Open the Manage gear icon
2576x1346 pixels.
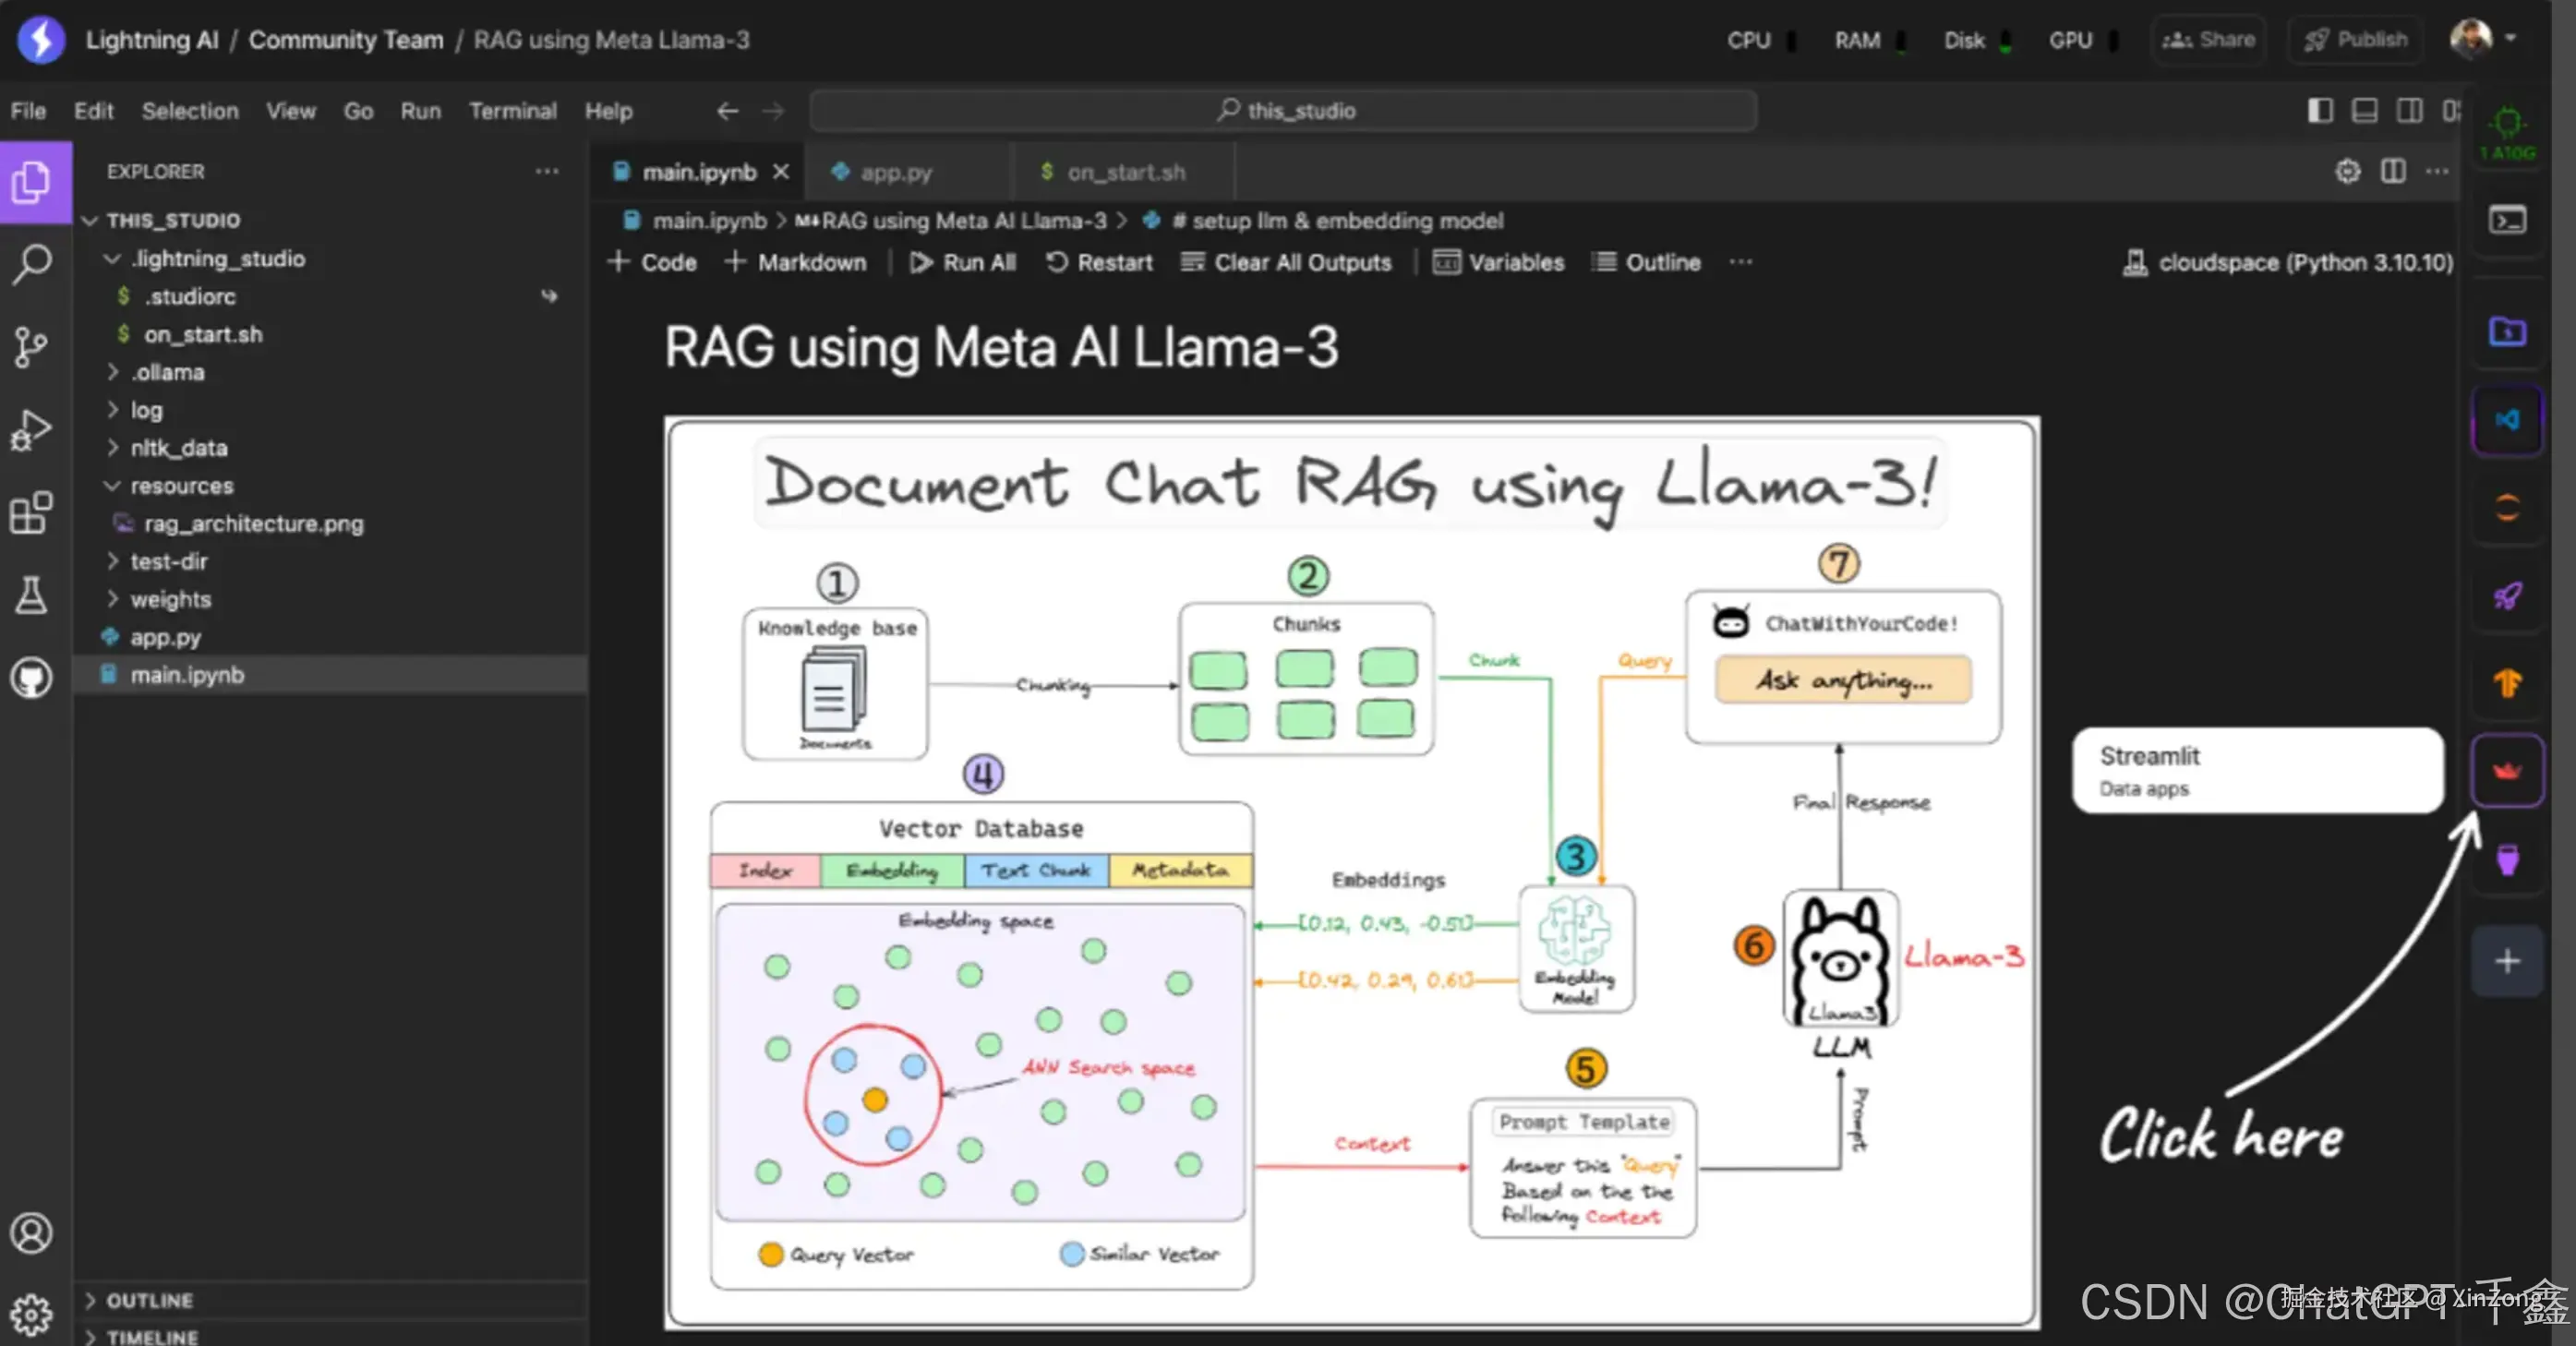[x=33, y=1313]
